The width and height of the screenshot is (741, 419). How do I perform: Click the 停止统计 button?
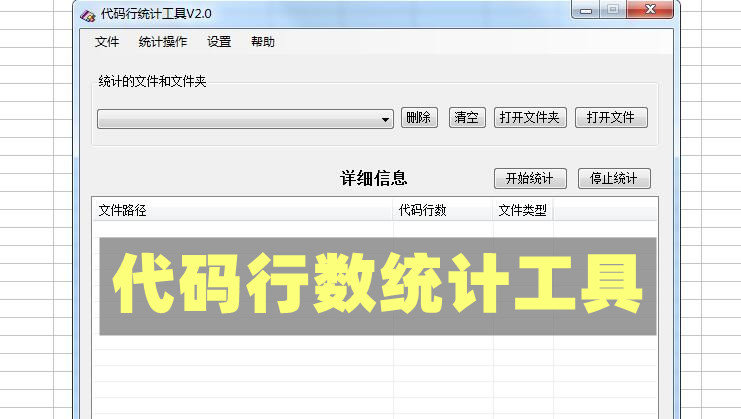tap(614, 179)
